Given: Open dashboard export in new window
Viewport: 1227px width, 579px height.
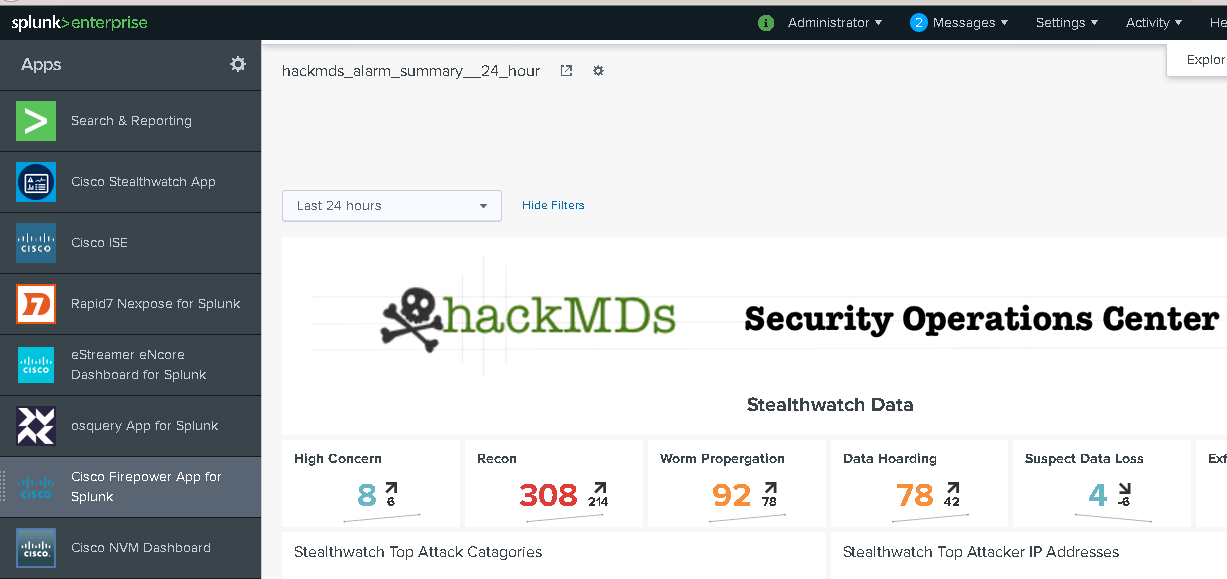Looking at the screenshot, I should point(566,70).
